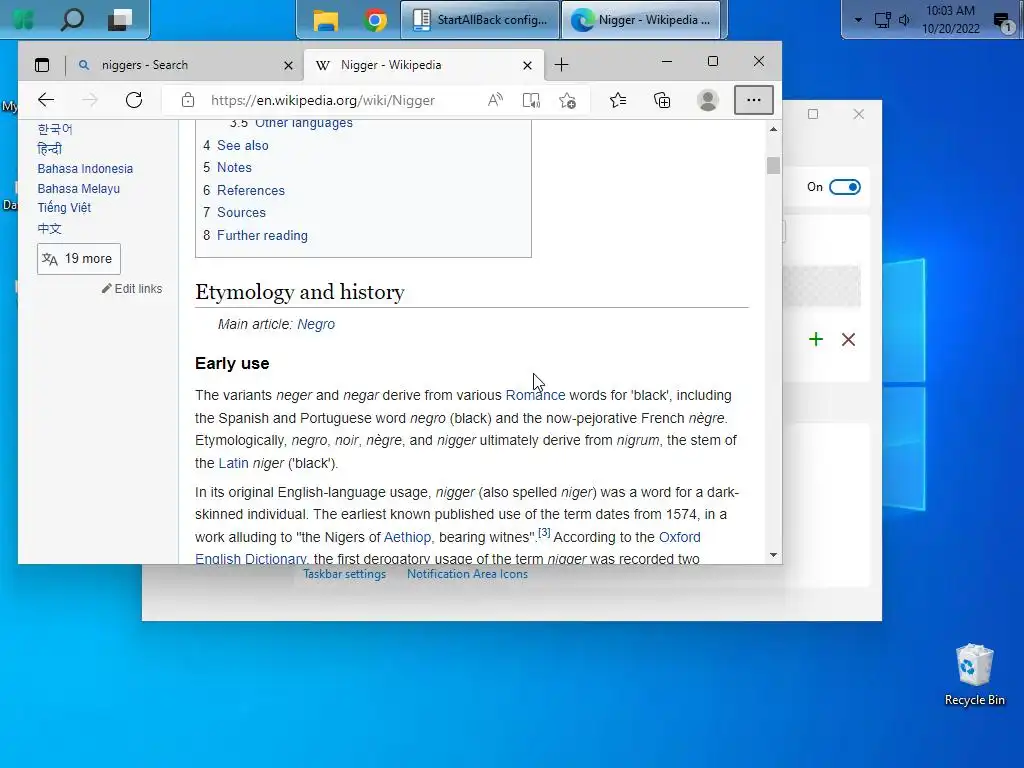Screen dimensions: 1024x768
Task: Click Edit links pencil link
Action: coord(132,289)
